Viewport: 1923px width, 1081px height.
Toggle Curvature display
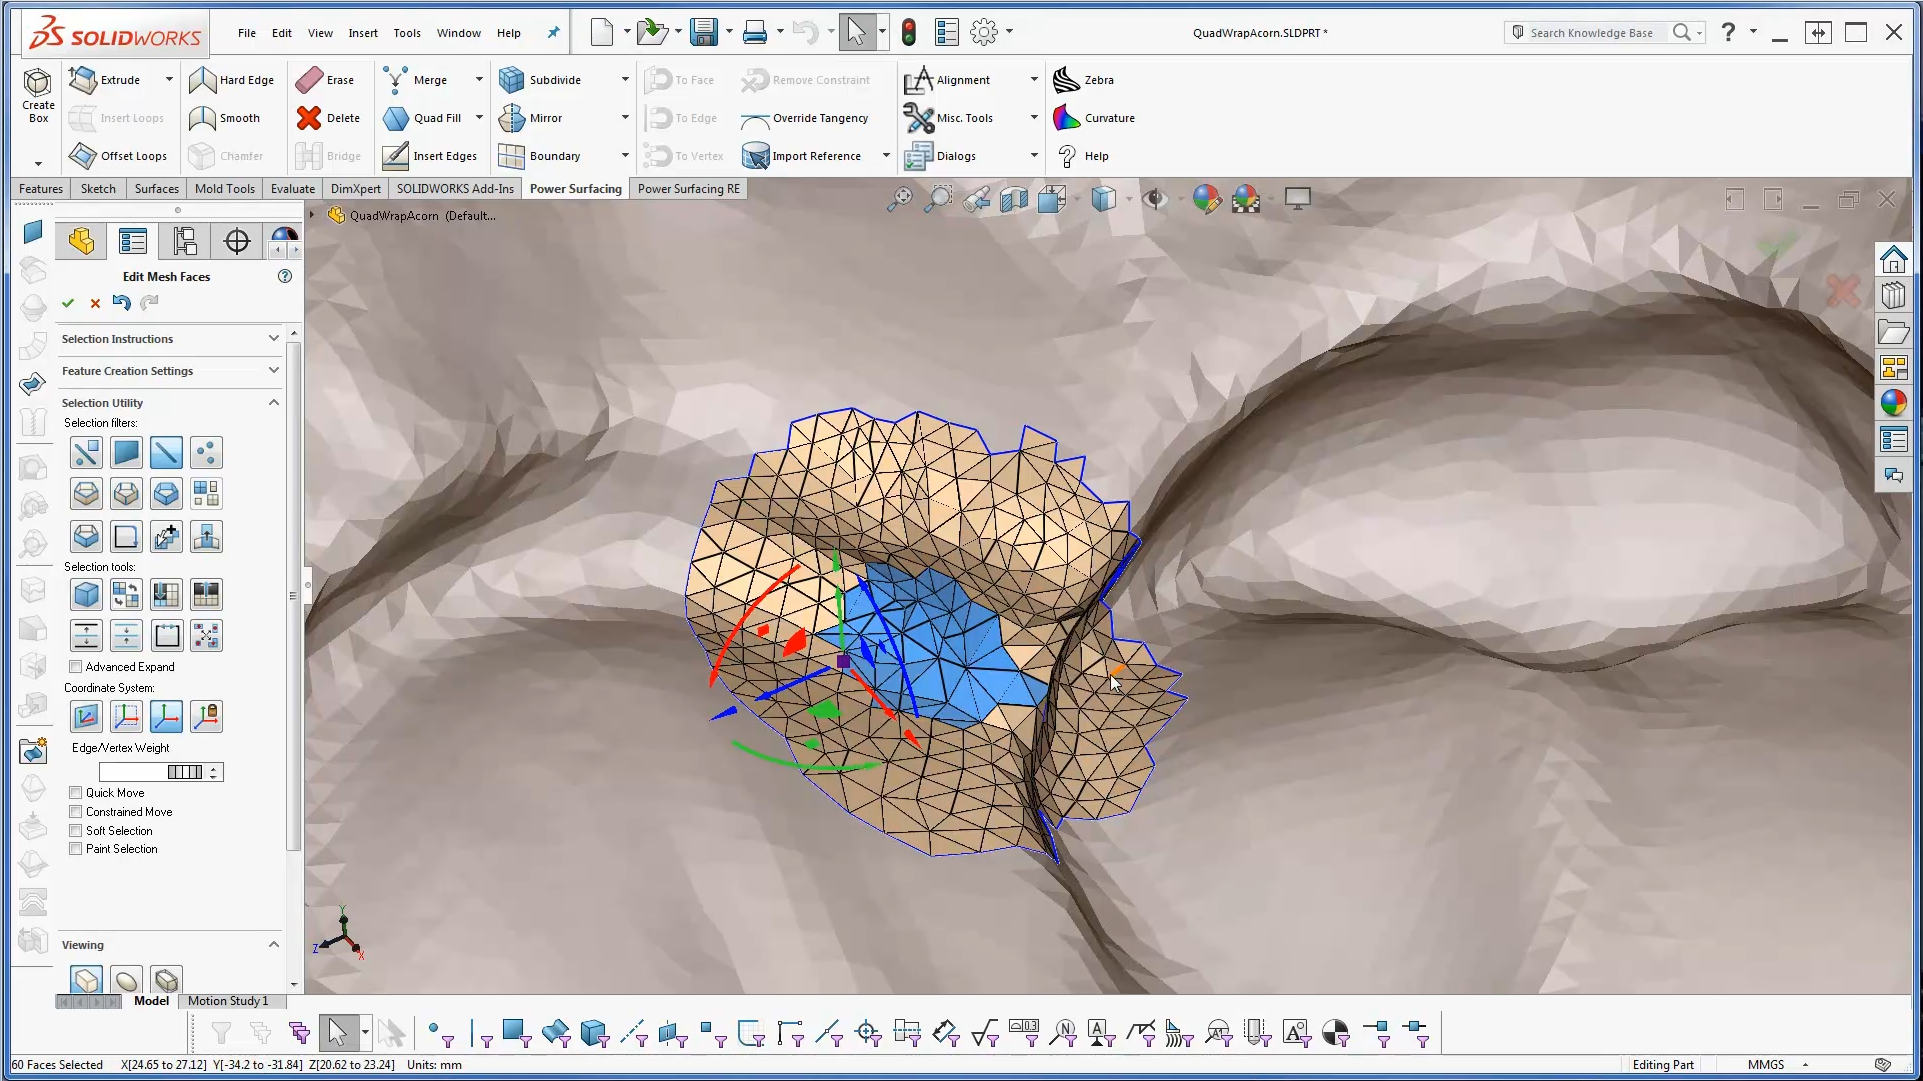coord(1094,118)
